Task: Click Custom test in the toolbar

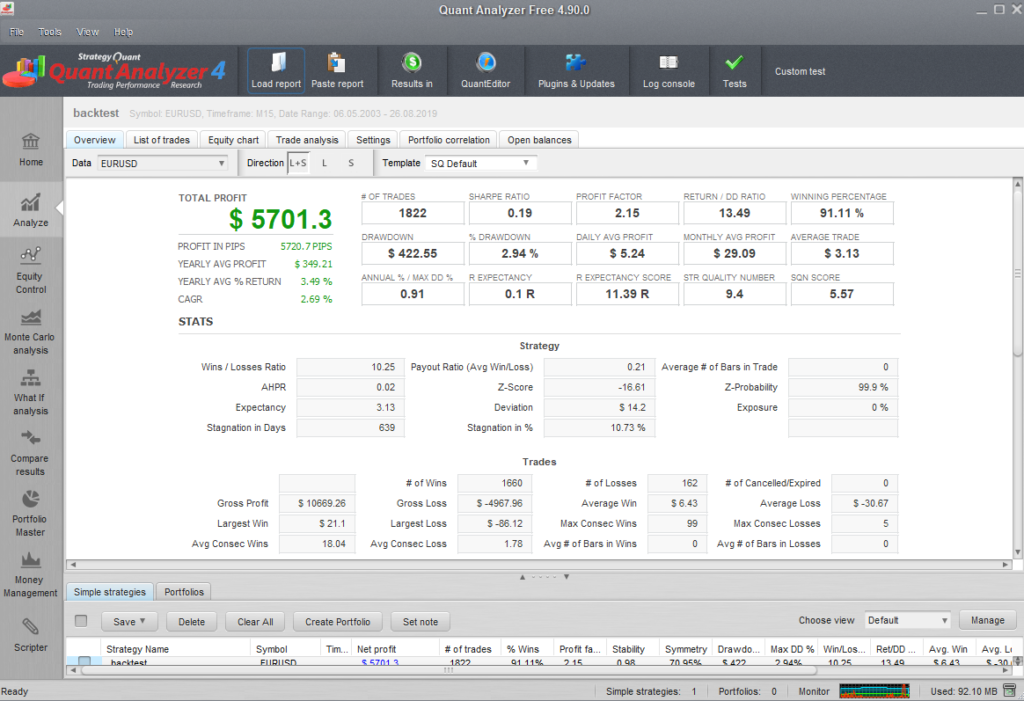Action: (800, 71)
